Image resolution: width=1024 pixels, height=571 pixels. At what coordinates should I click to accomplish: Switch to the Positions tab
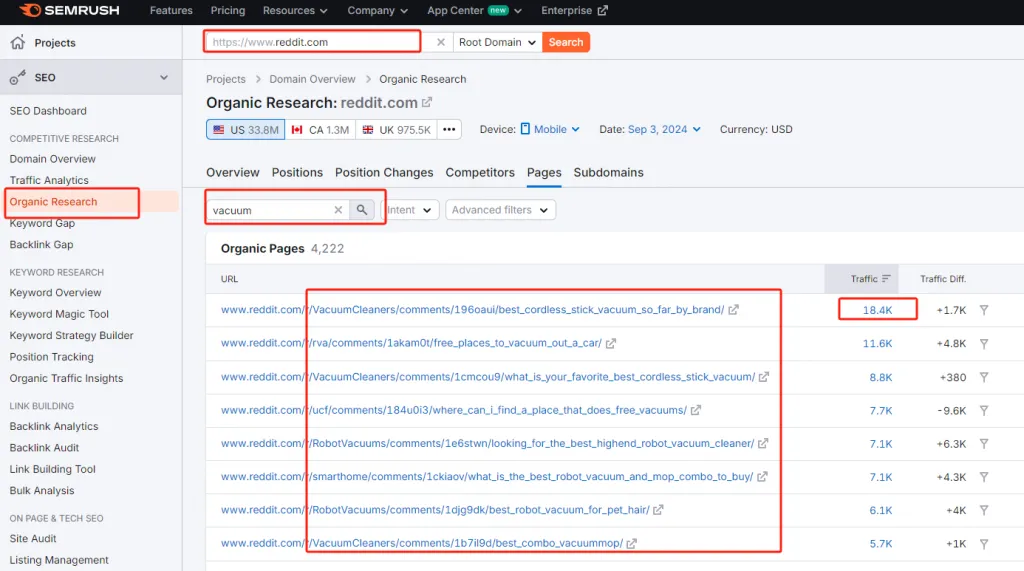297,172
